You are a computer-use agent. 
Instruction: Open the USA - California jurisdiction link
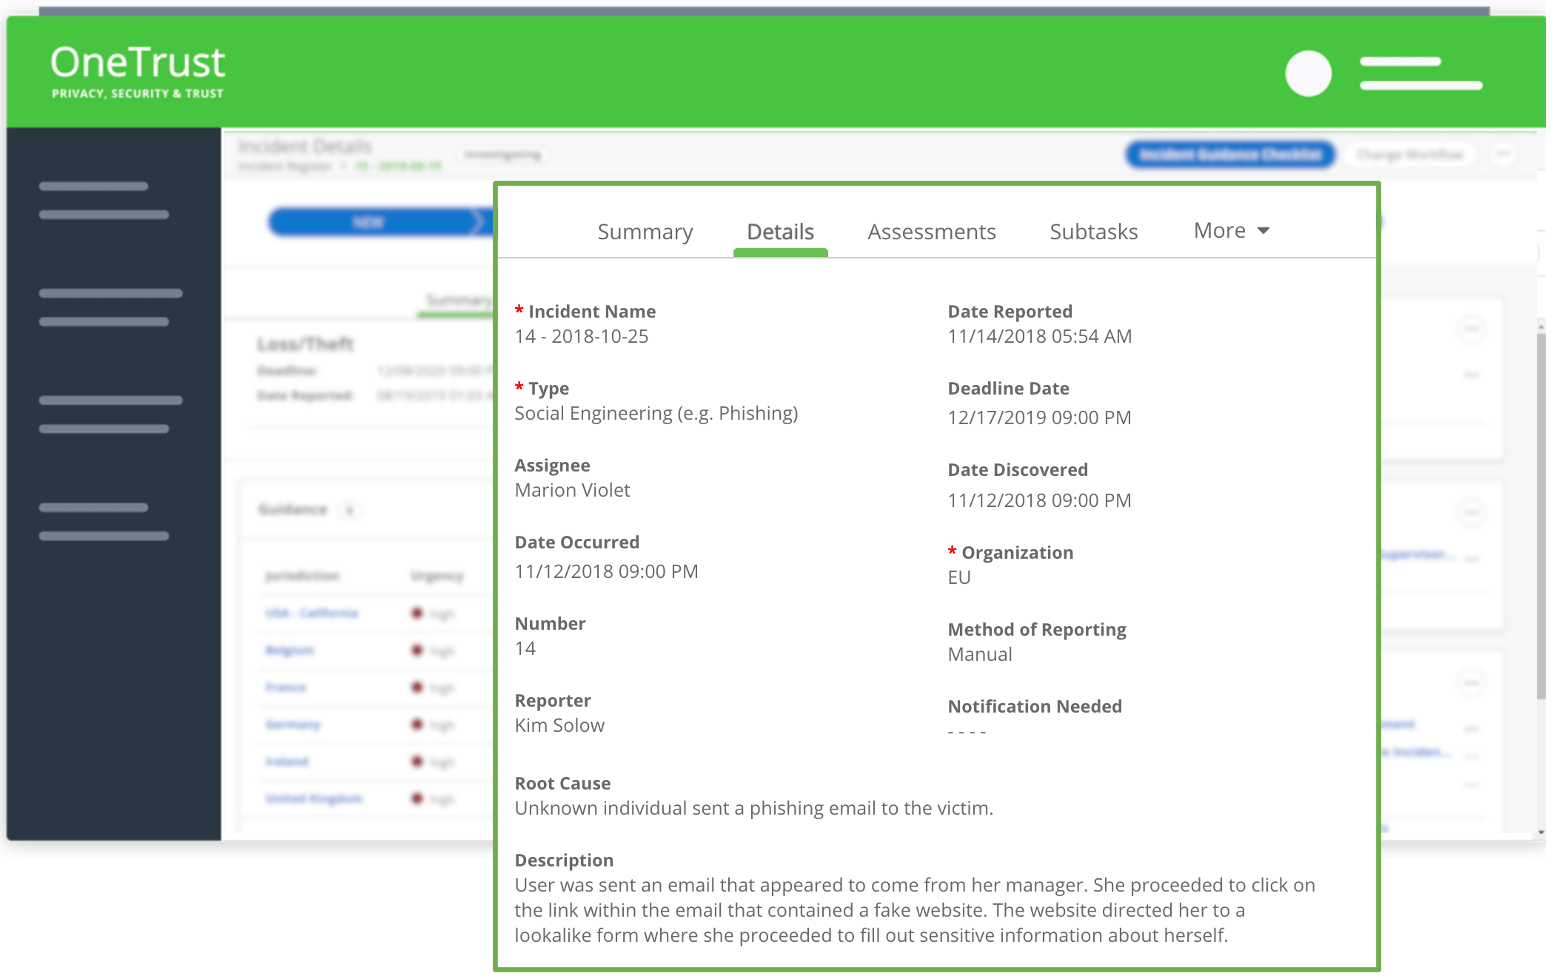coord(312,613)
